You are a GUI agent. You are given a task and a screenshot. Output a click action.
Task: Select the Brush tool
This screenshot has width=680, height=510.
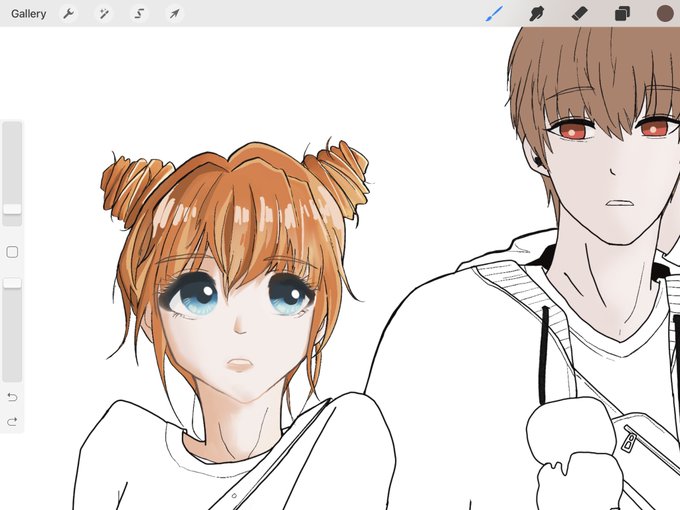tap(494, 14)
